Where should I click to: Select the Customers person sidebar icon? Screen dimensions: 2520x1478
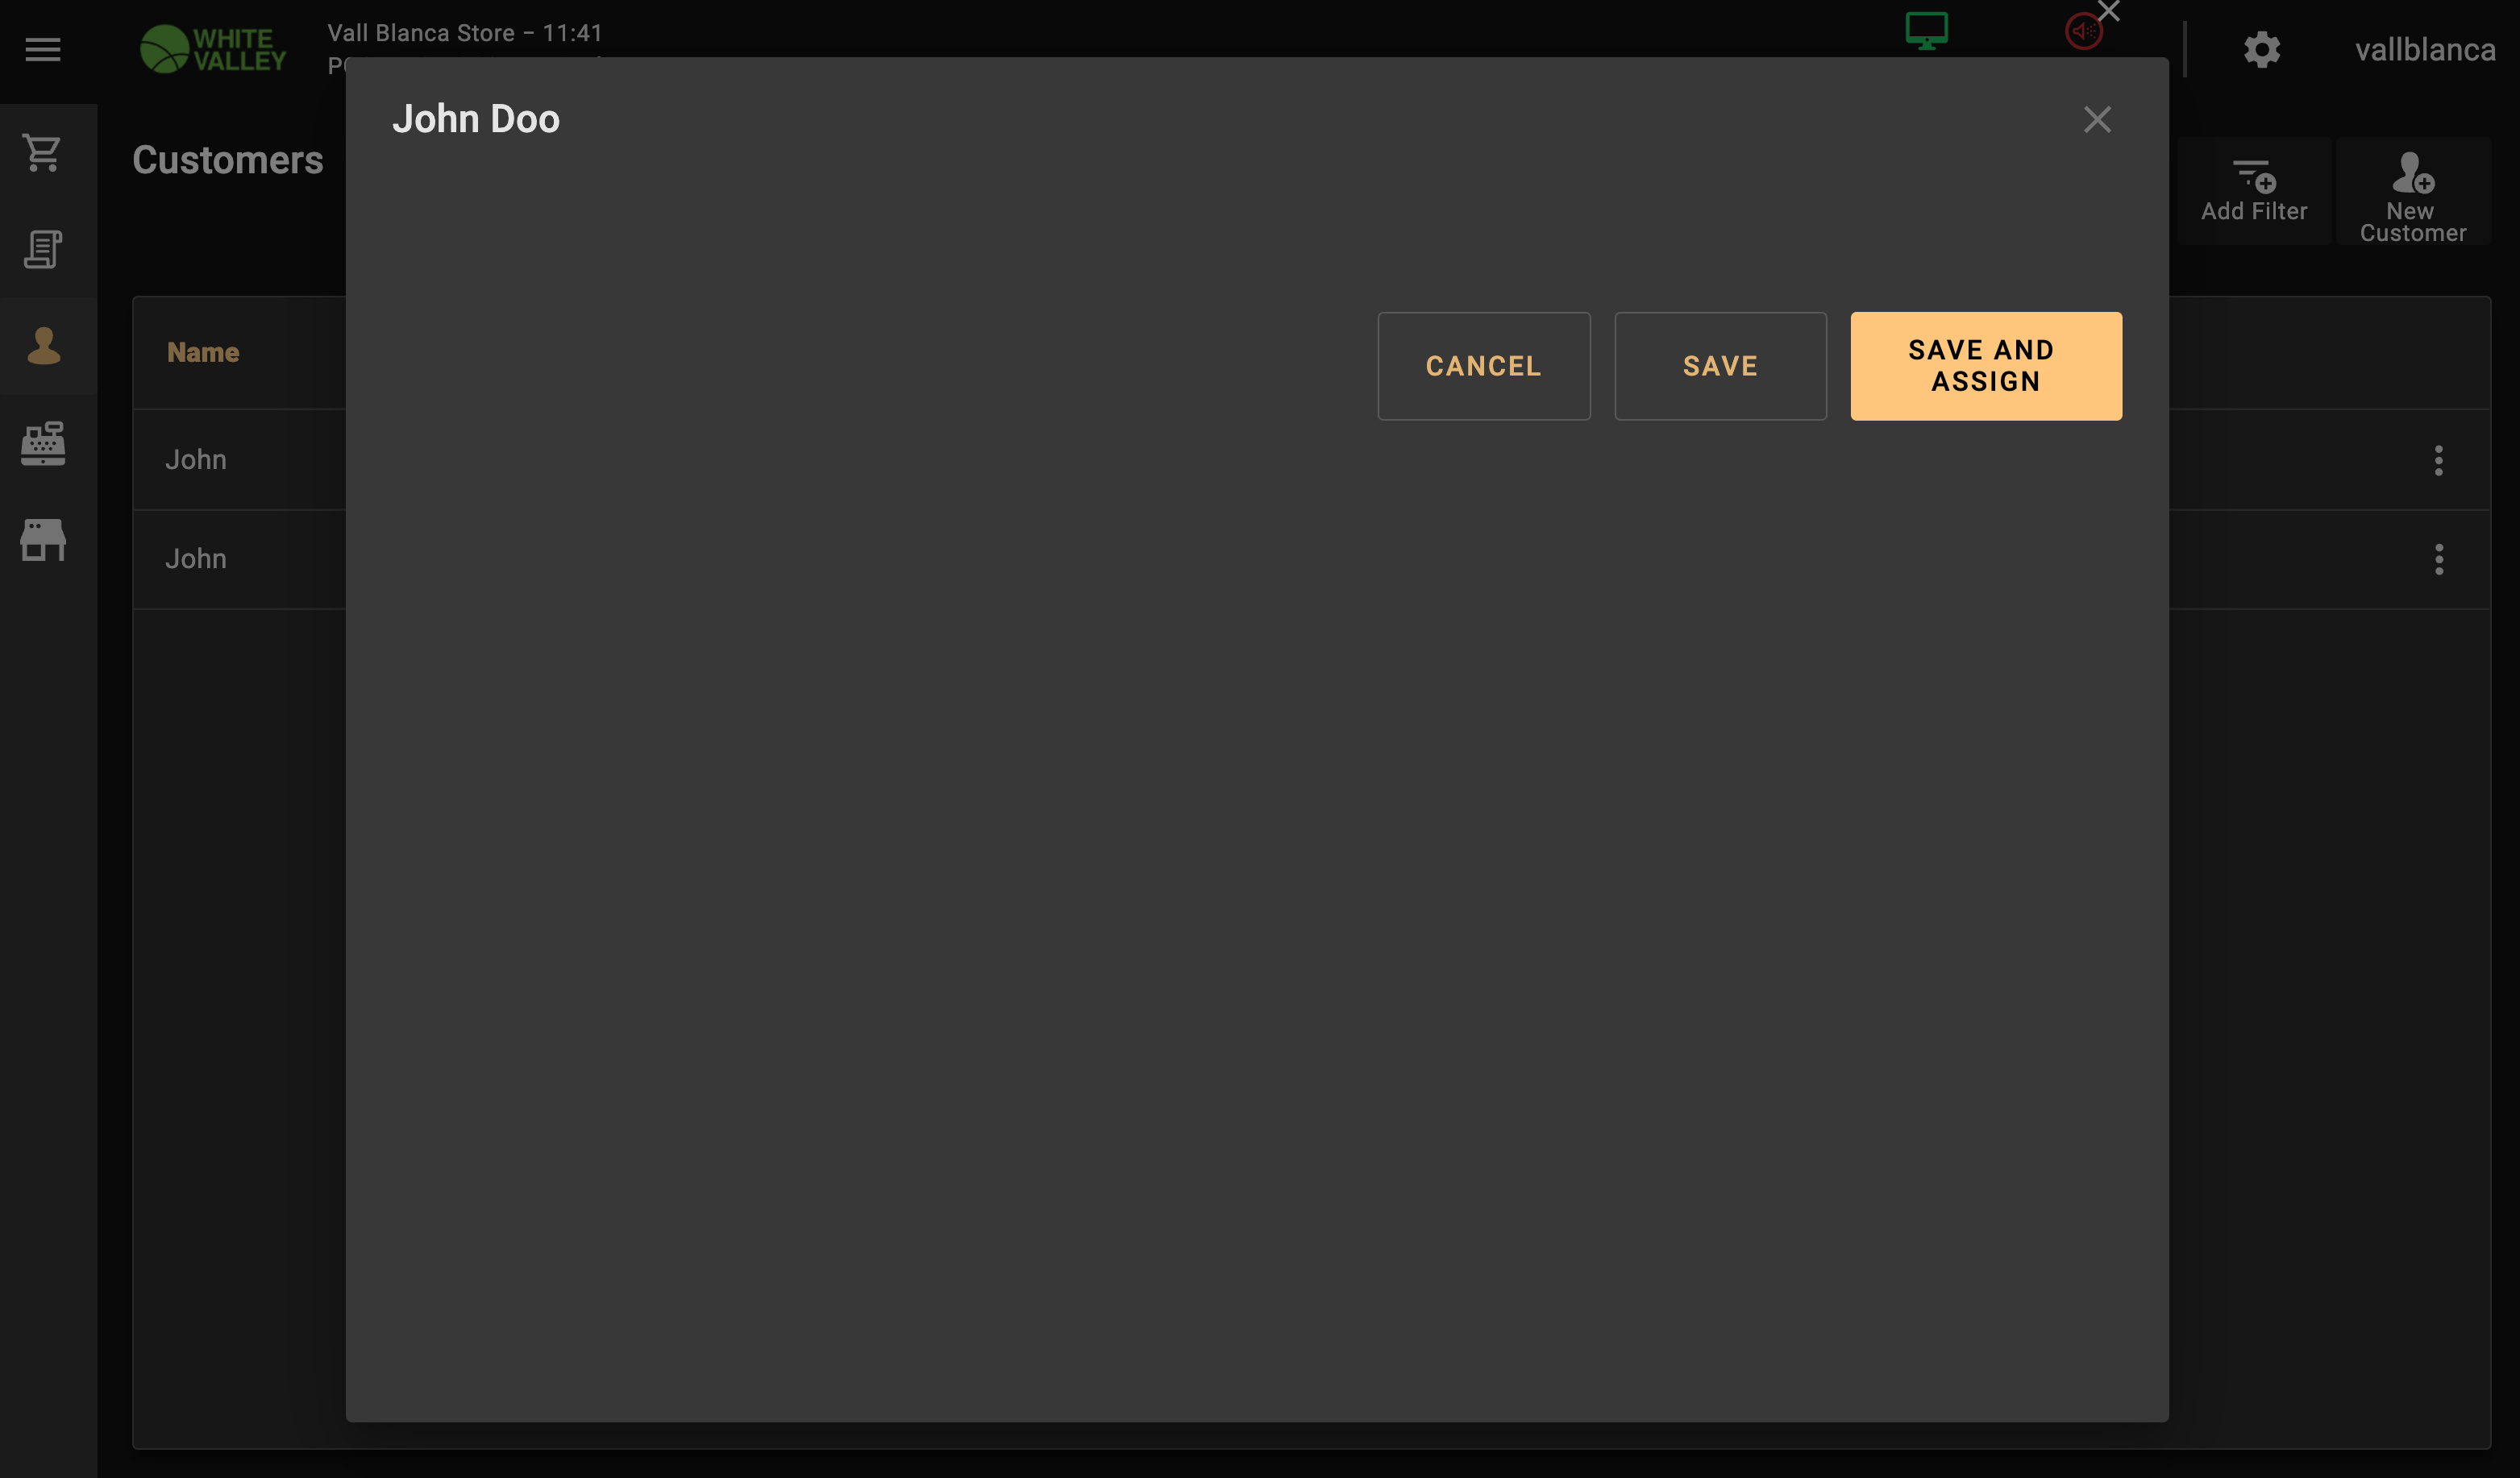point(43,346)
